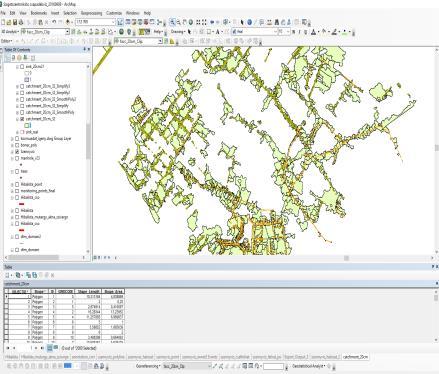
Task: Click the Shape_Length column header
Action: (x=88, y=291)
